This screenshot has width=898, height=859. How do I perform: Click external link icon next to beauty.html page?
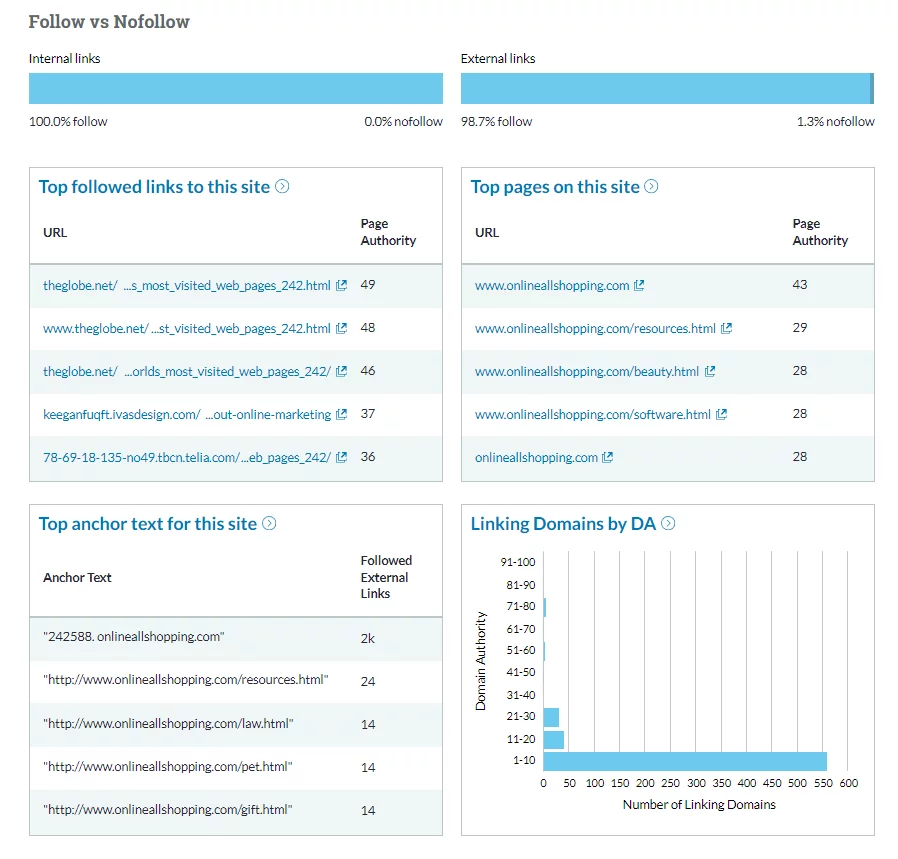click(x=710, y=371)
